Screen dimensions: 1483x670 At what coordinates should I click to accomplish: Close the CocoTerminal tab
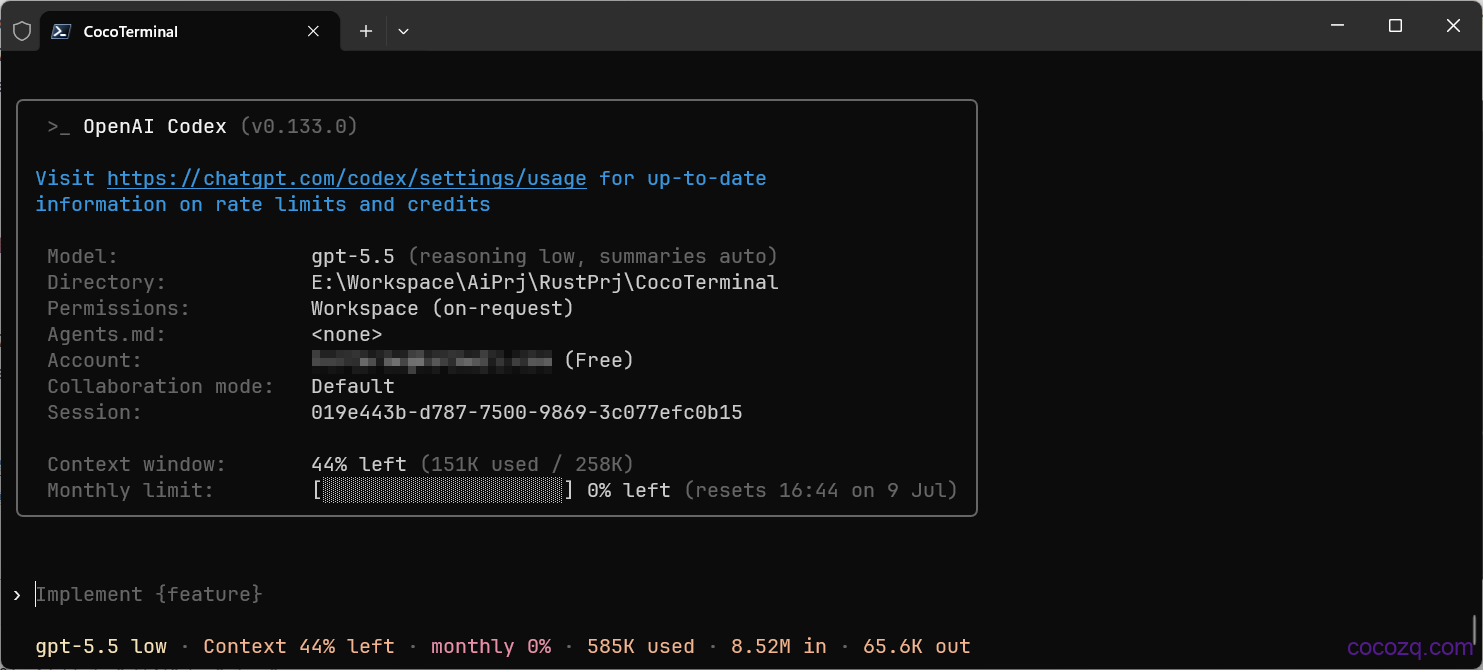313,31
